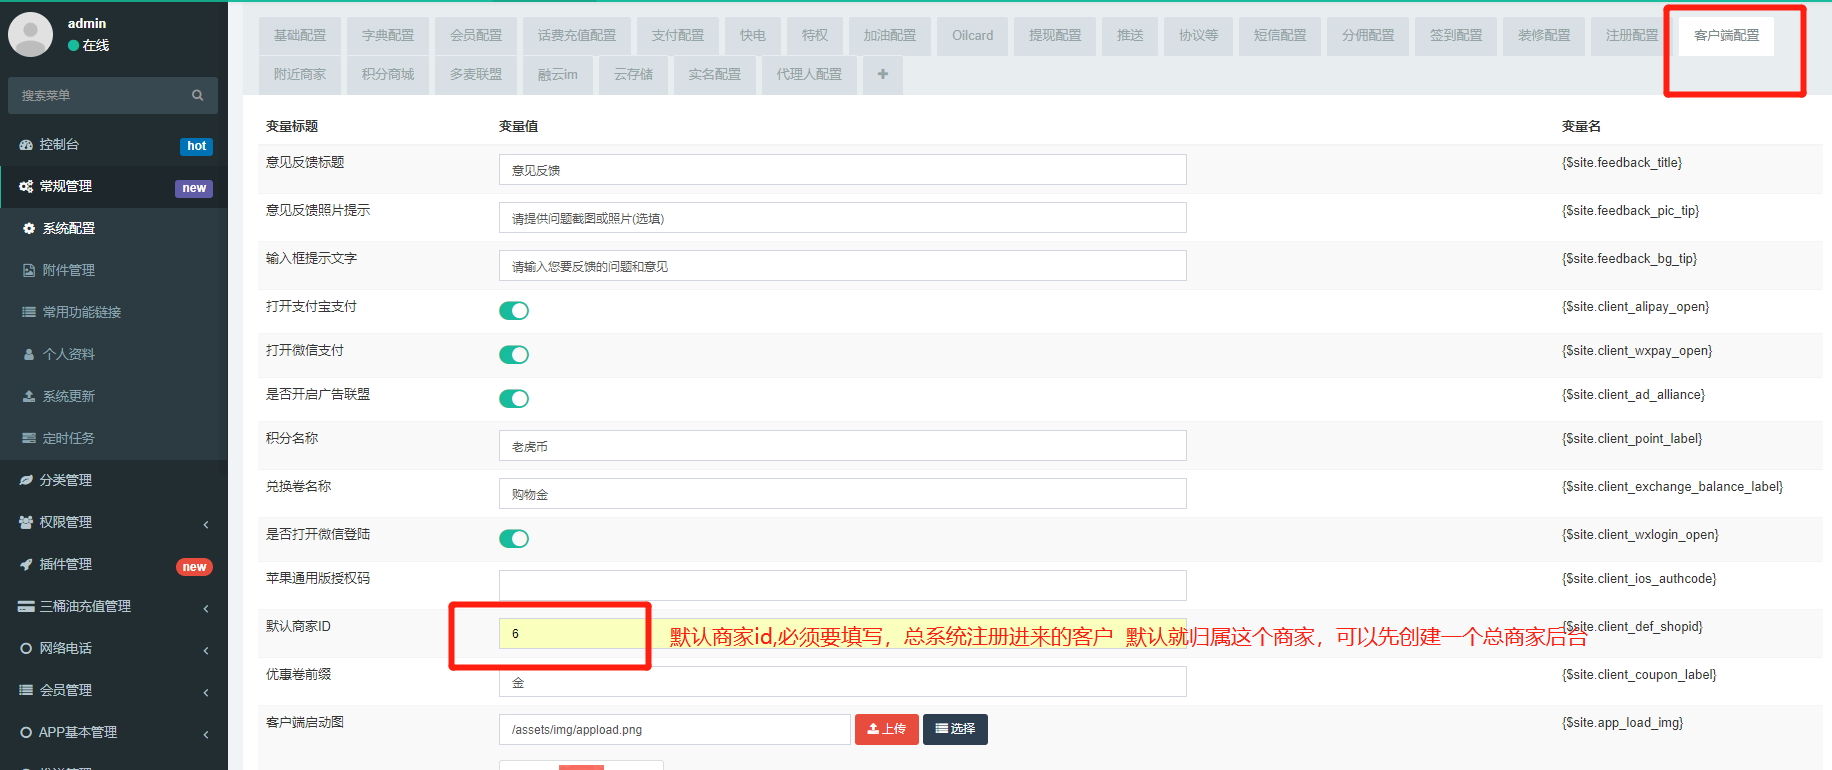
Task: Click the admin user avatar
Action: [30, 34]
